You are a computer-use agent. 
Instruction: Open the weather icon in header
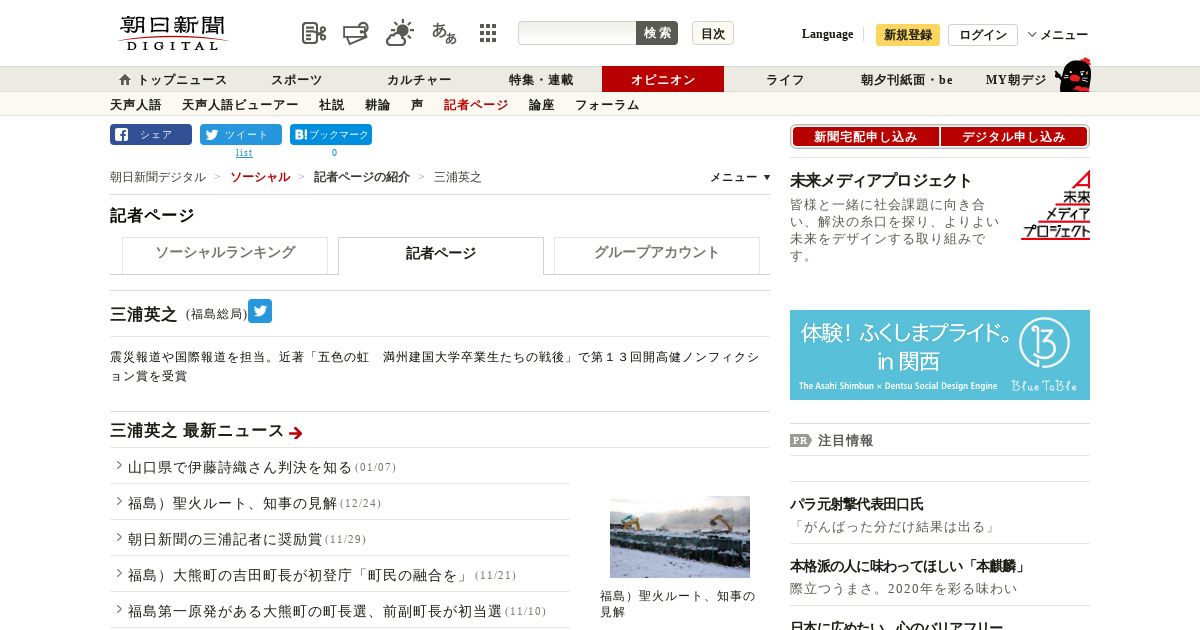(400, 33)
